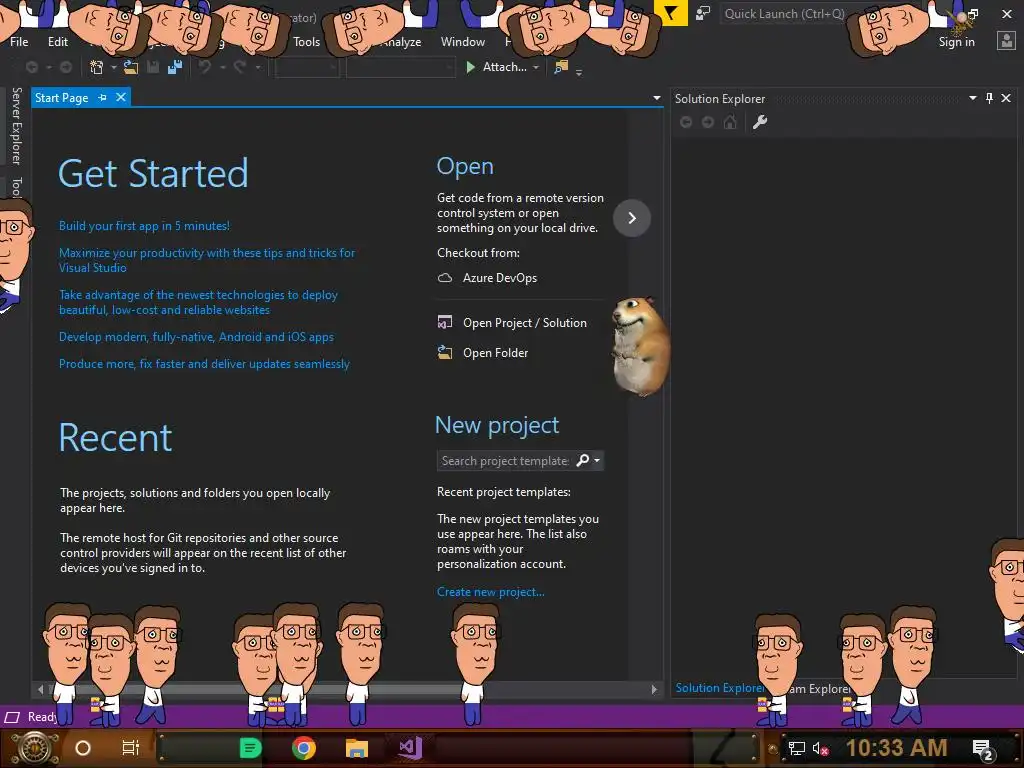Click the Find in Files toolbar icon
Viewport: 1024px width, 768px height.
pyautogui.click(x=561, y=67)
